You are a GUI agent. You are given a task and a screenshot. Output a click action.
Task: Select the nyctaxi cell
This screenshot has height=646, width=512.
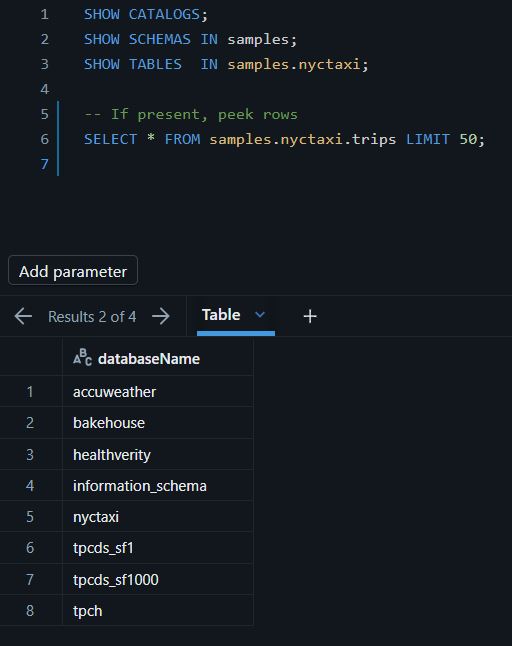158,517
